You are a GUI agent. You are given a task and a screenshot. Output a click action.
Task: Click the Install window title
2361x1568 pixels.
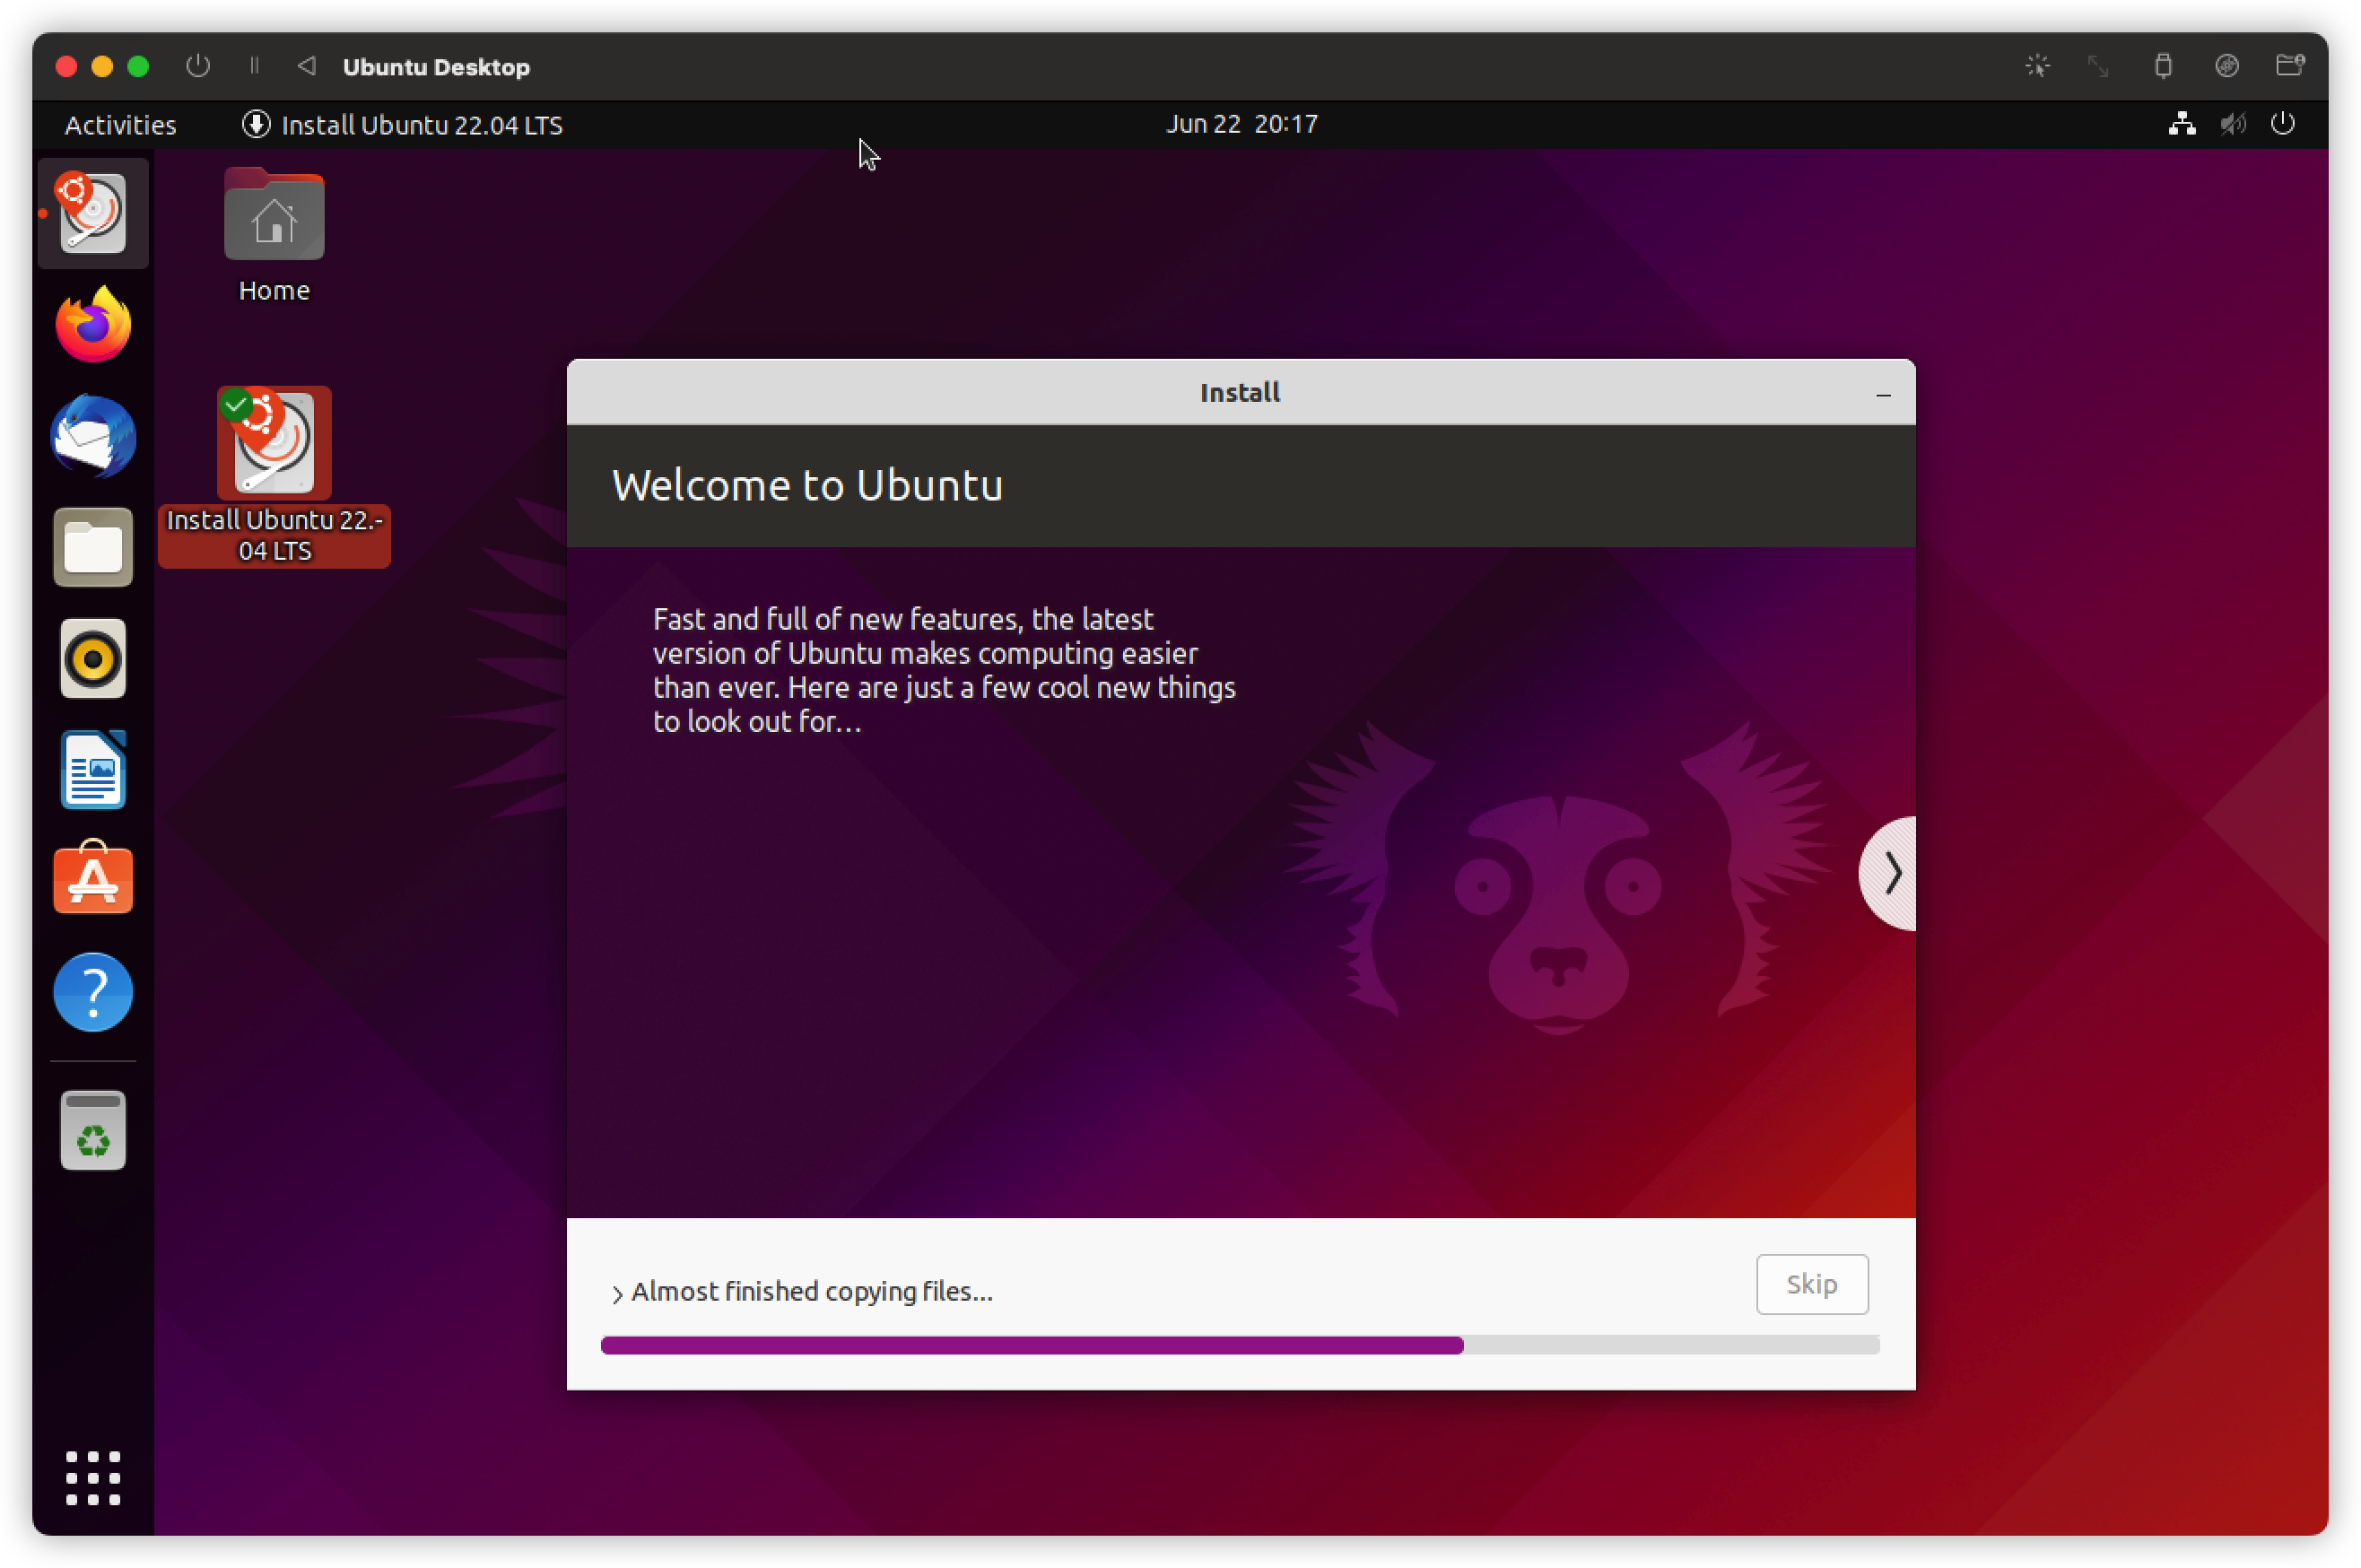pyautogui.click(x=1240, y=392)
